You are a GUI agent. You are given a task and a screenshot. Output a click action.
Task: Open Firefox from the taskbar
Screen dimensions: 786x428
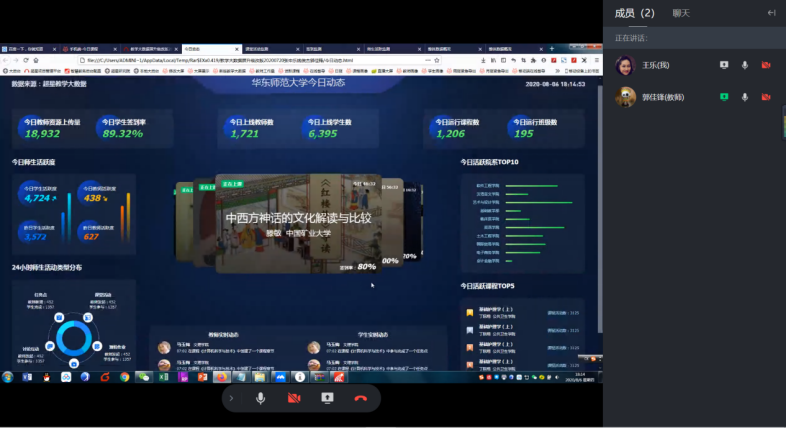pyautogui.click(x=221, y=377)
